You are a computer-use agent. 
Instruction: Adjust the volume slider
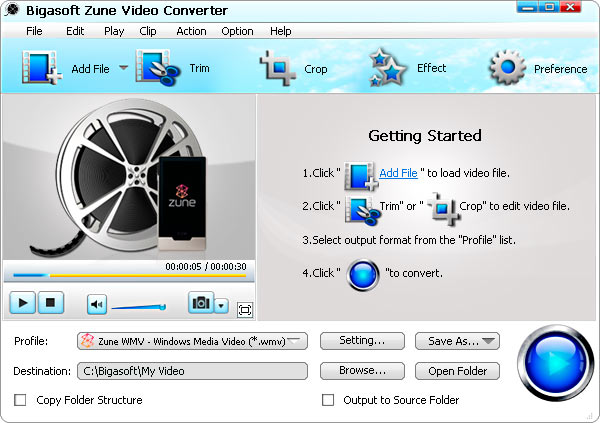139,307
